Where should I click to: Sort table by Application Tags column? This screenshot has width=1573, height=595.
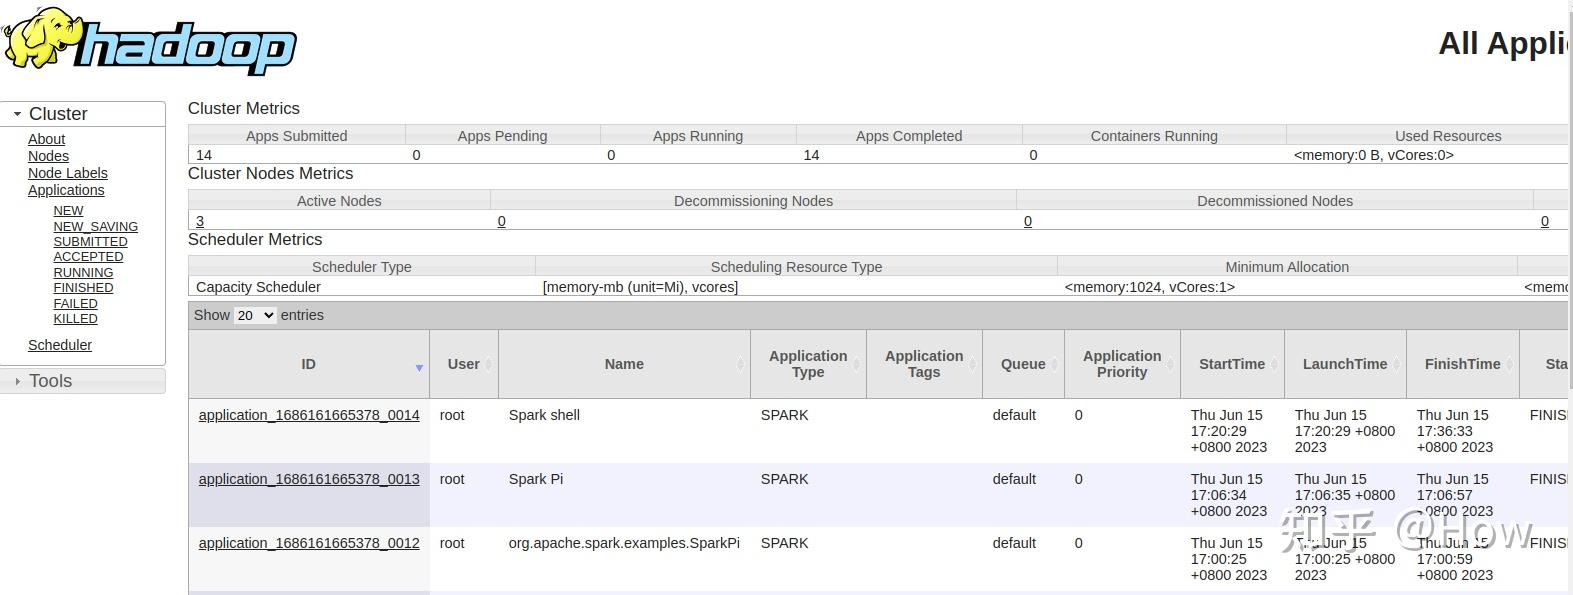[x=924, y=364]
